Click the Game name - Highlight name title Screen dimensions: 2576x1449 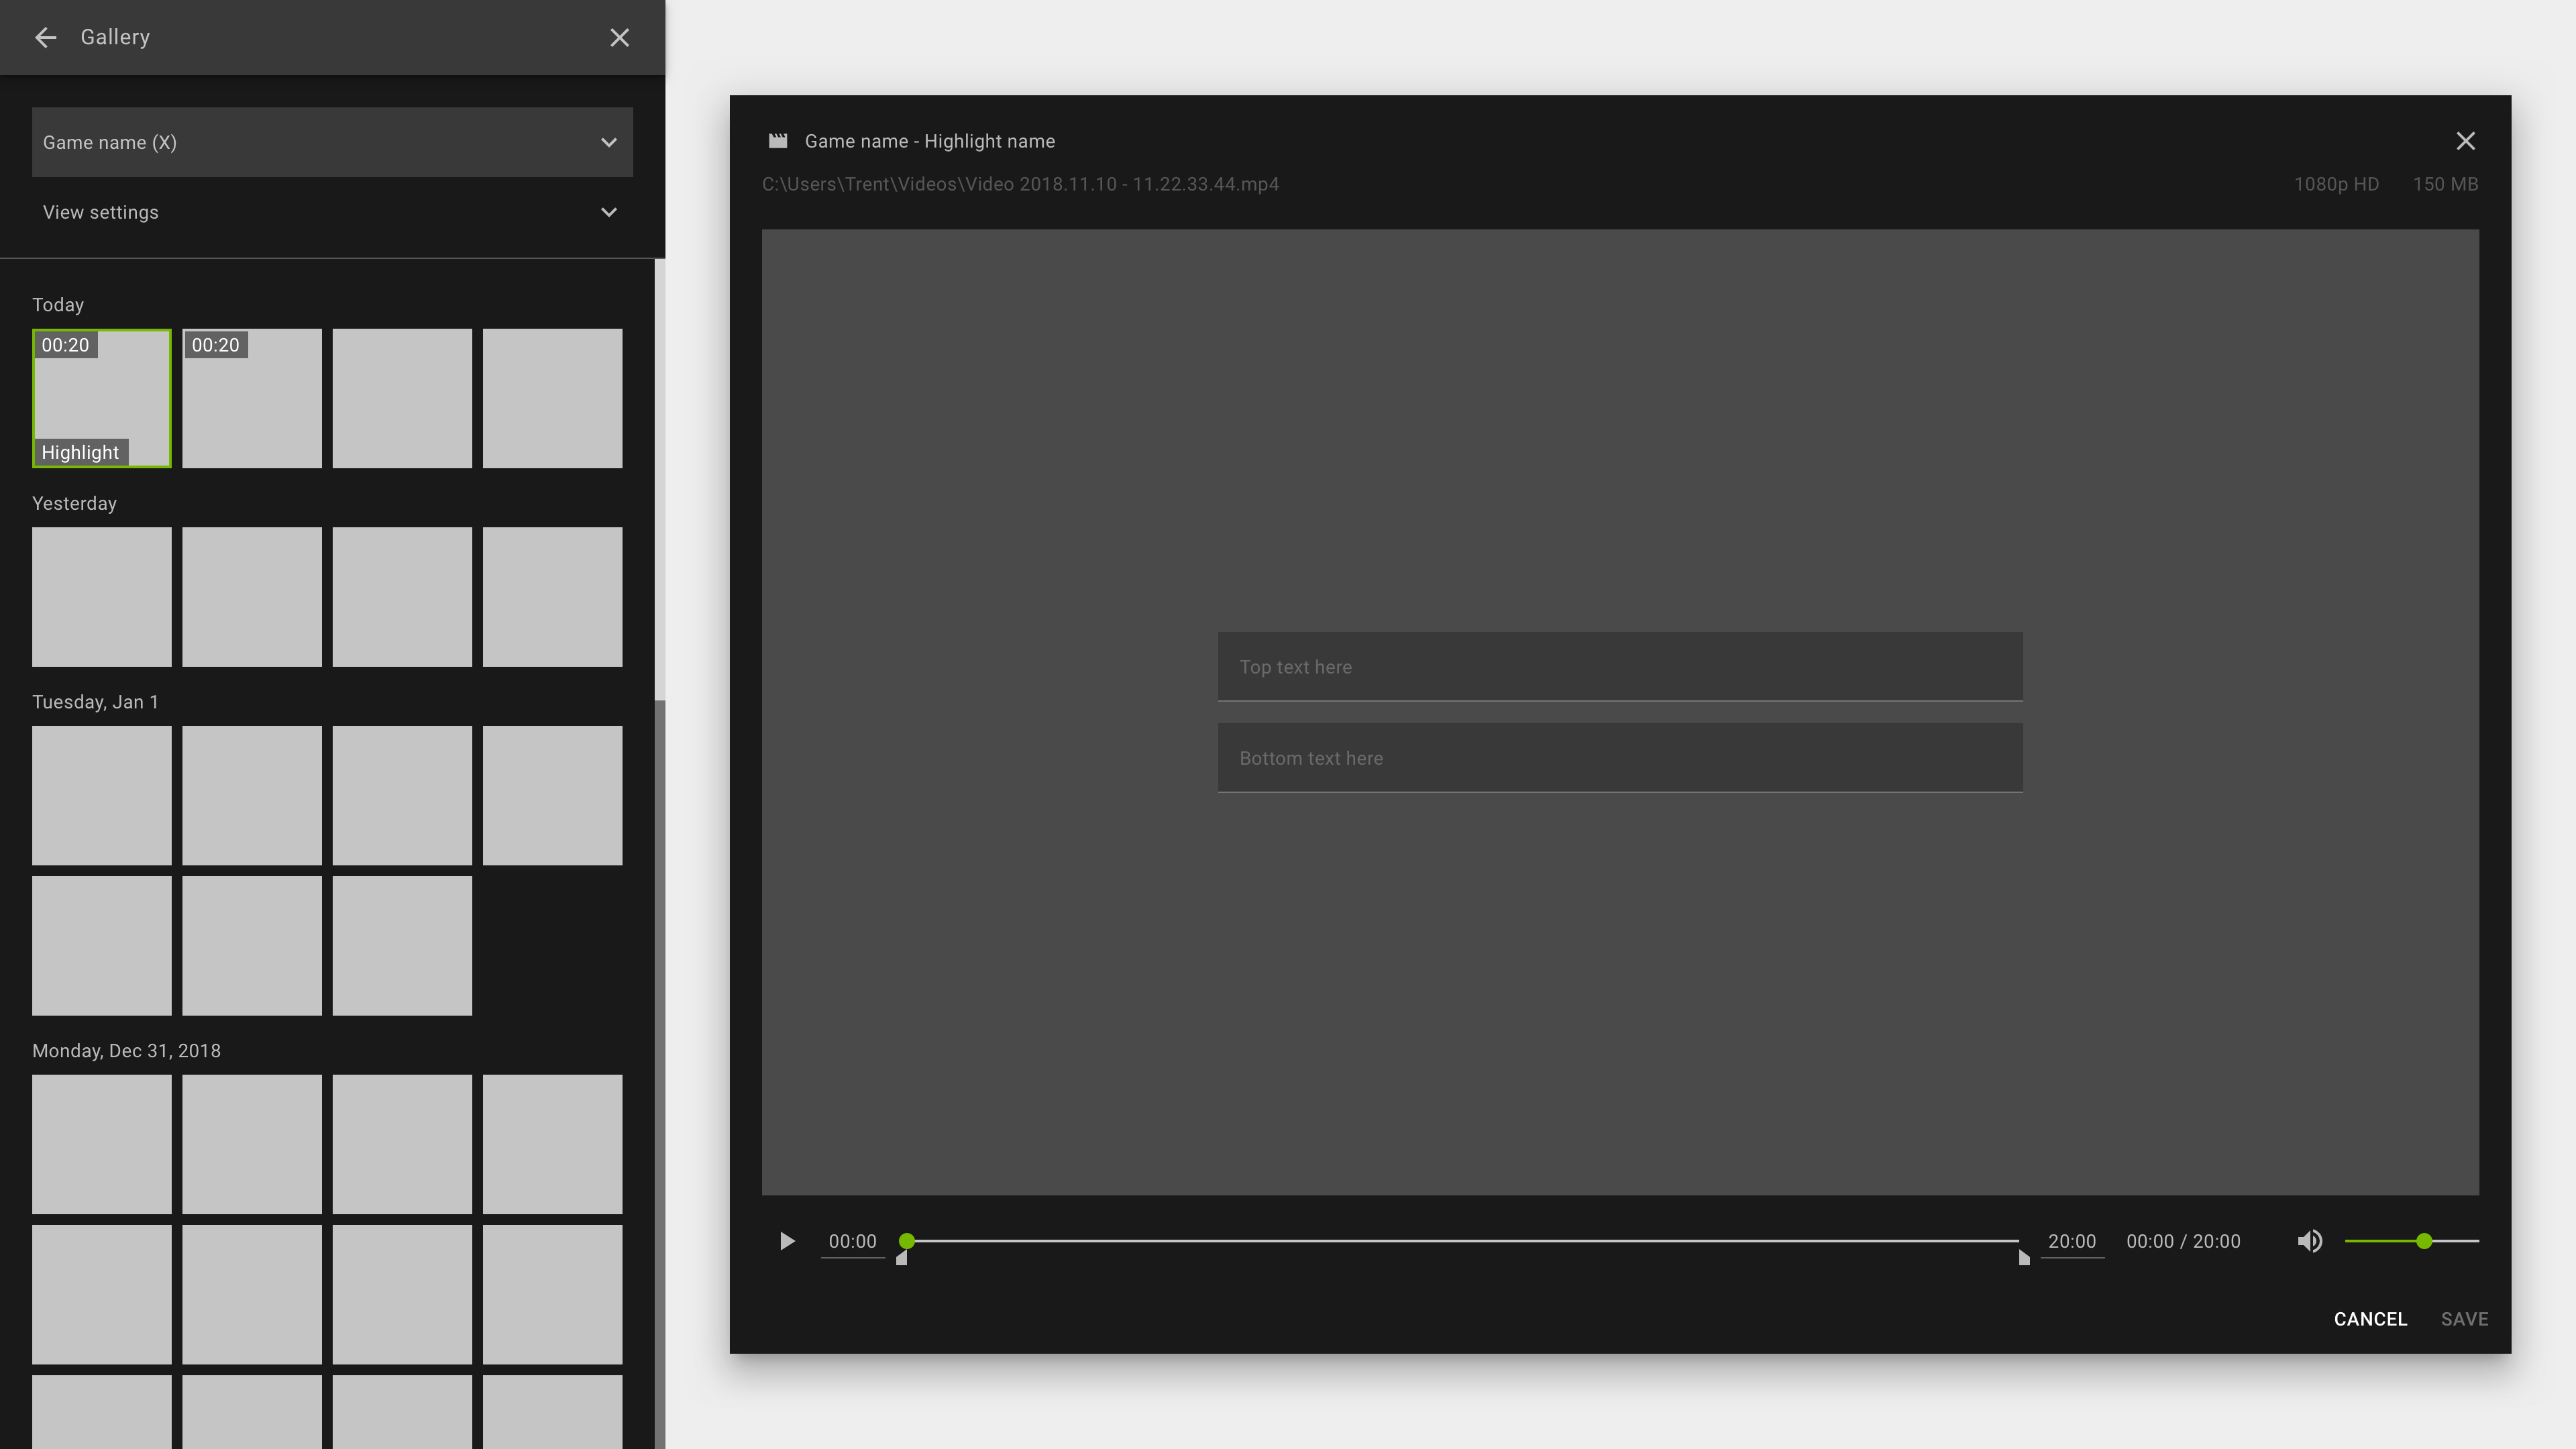(x=929, y=141)
